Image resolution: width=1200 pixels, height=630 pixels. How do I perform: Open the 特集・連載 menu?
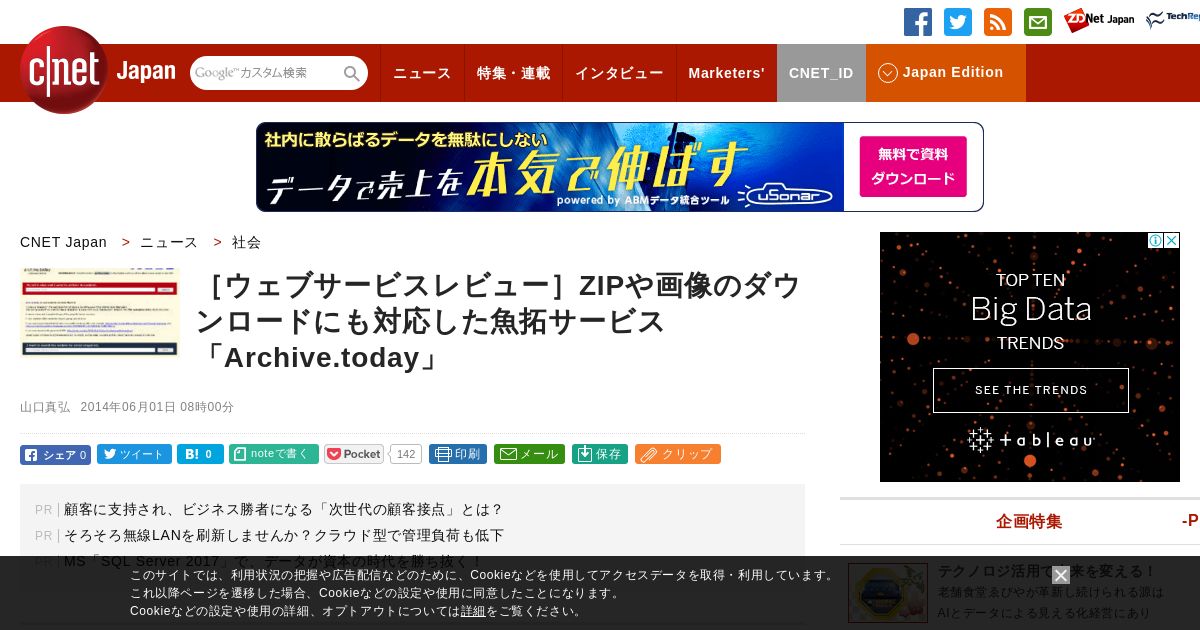pyautogui.click(x=514, y=73)
